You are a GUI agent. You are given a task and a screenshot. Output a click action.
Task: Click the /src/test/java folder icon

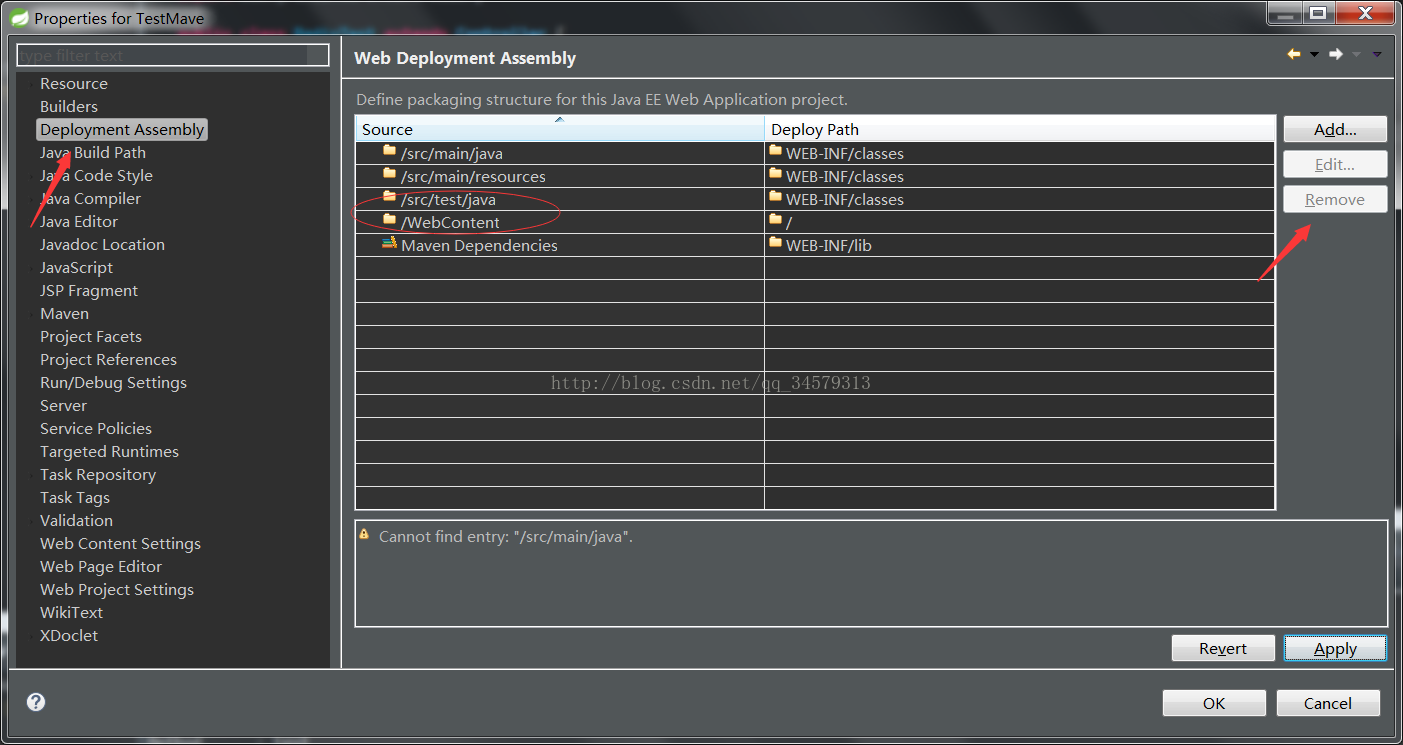(x=390, y=198)
